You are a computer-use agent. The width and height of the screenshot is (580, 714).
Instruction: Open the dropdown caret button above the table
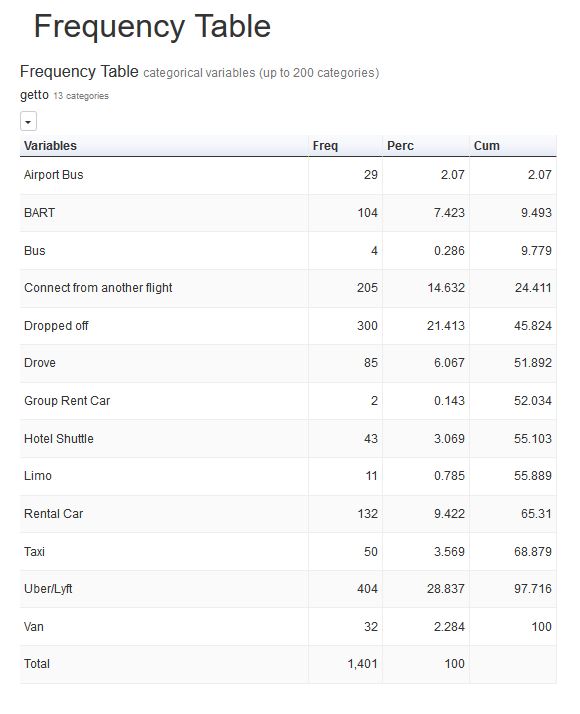28,122
